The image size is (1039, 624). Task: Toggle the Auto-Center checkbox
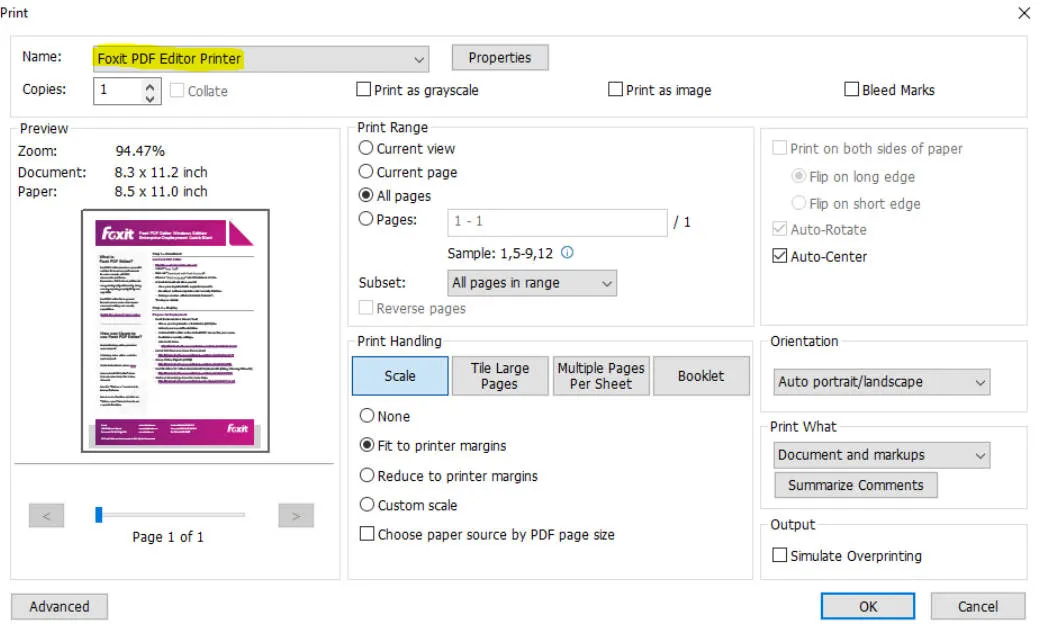click(780, 256)
